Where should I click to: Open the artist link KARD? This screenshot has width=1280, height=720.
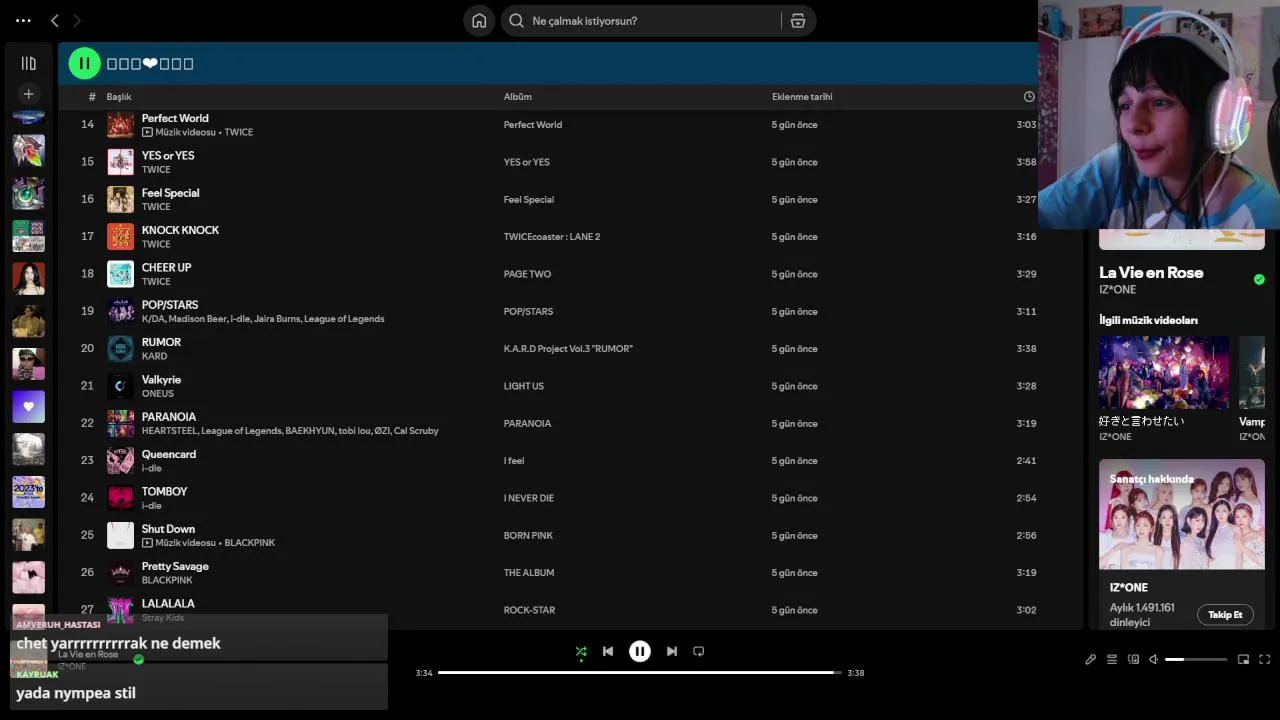tap(154, 356)
